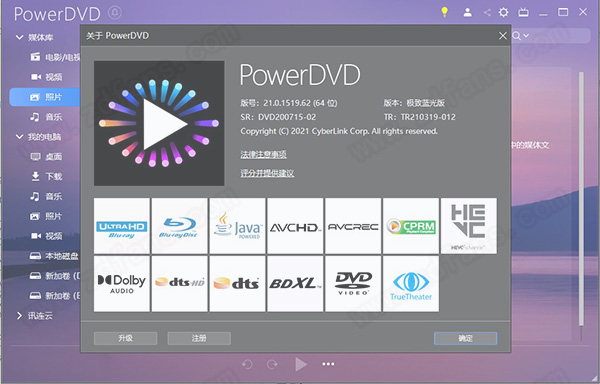Click the 评分并提供建议 link

click(x=267, y=173)
